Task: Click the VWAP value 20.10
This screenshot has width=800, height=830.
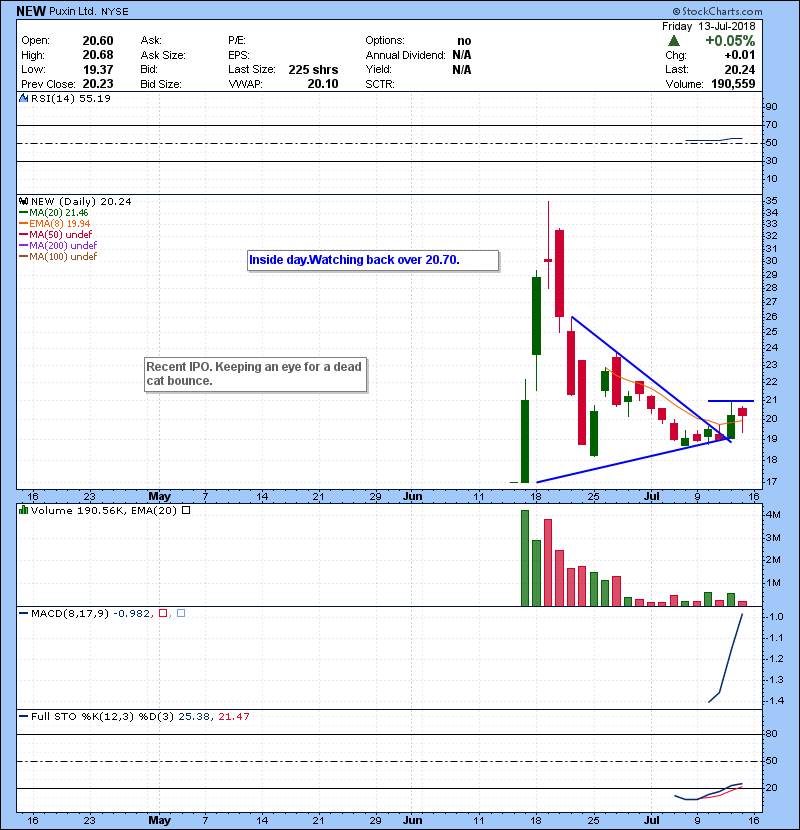Action: [x=323, y=84]
